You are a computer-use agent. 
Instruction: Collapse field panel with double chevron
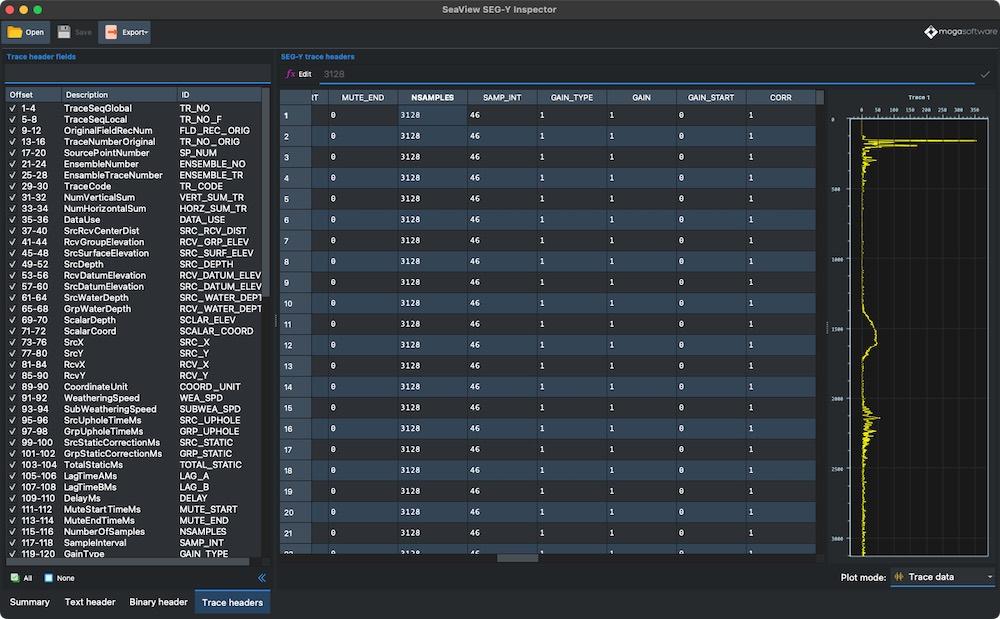pyautogui.click(x=261, y=578)
